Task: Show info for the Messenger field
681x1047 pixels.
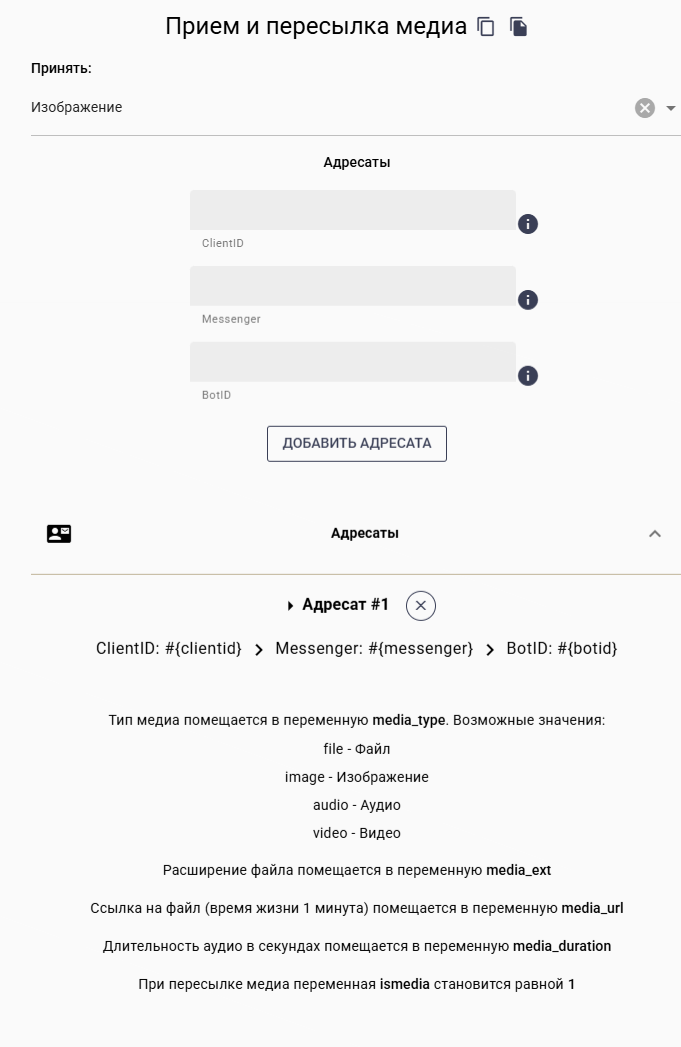Action: click(528, 300)
